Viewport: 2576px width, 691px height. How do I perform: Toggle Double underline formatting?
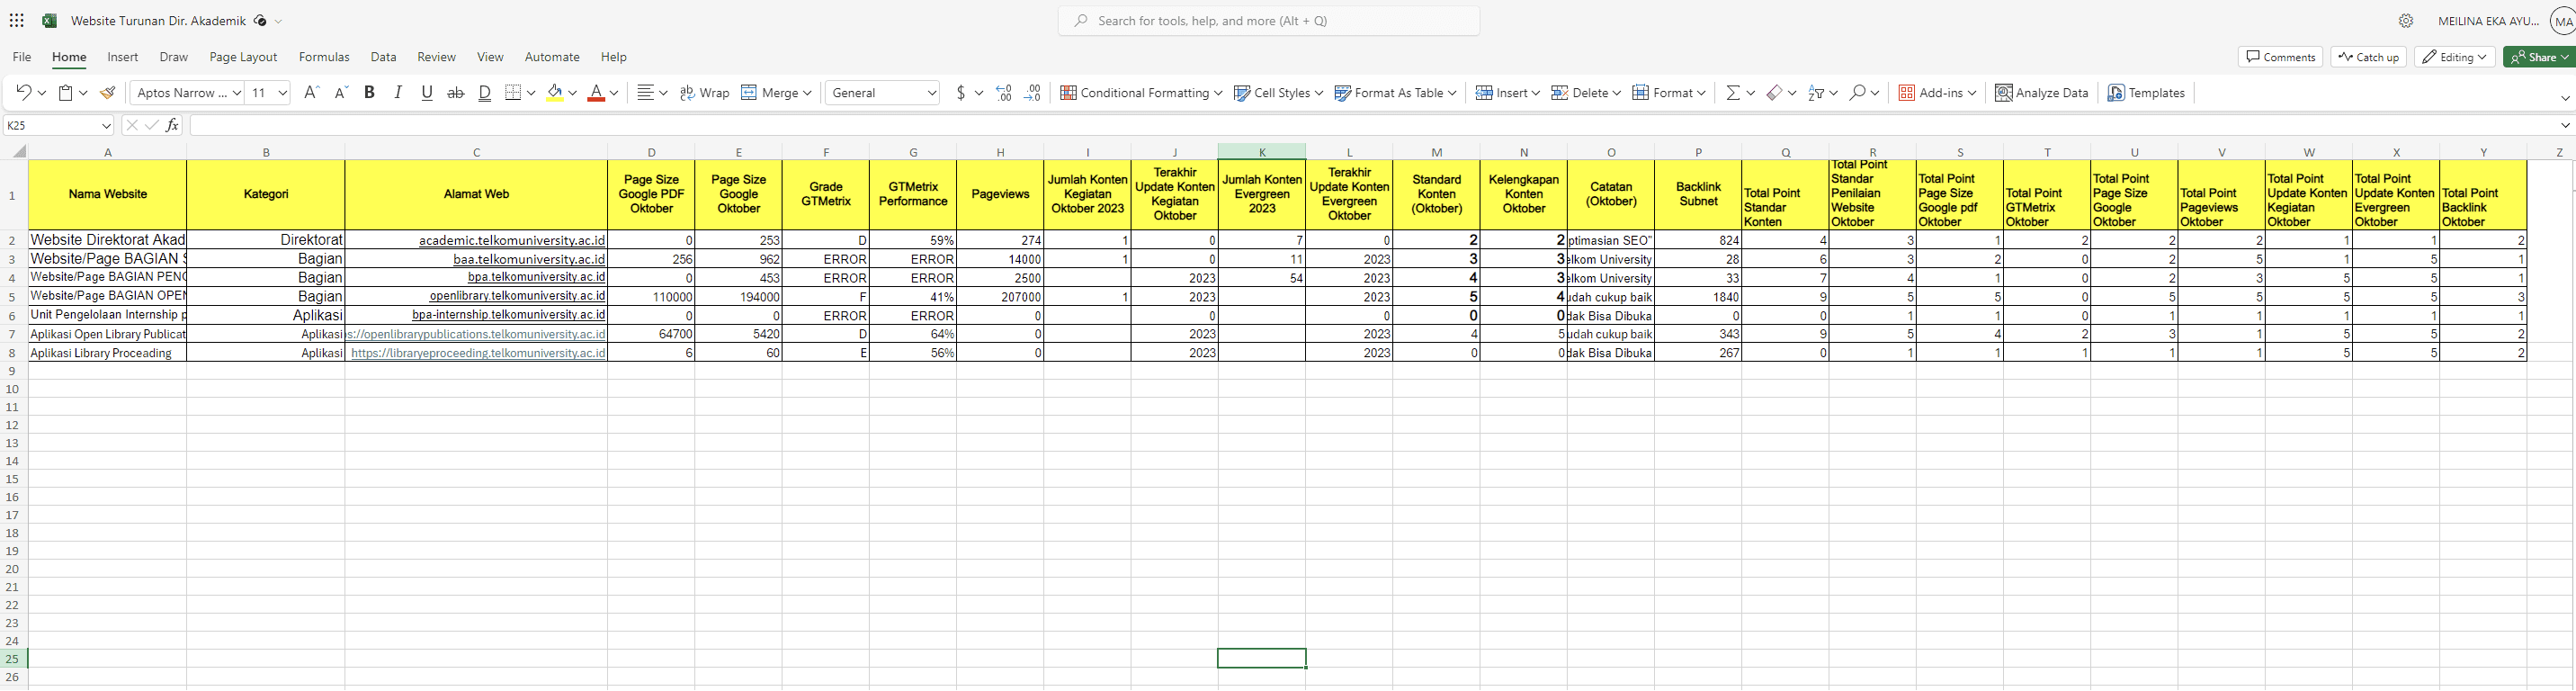coord(485,93)
